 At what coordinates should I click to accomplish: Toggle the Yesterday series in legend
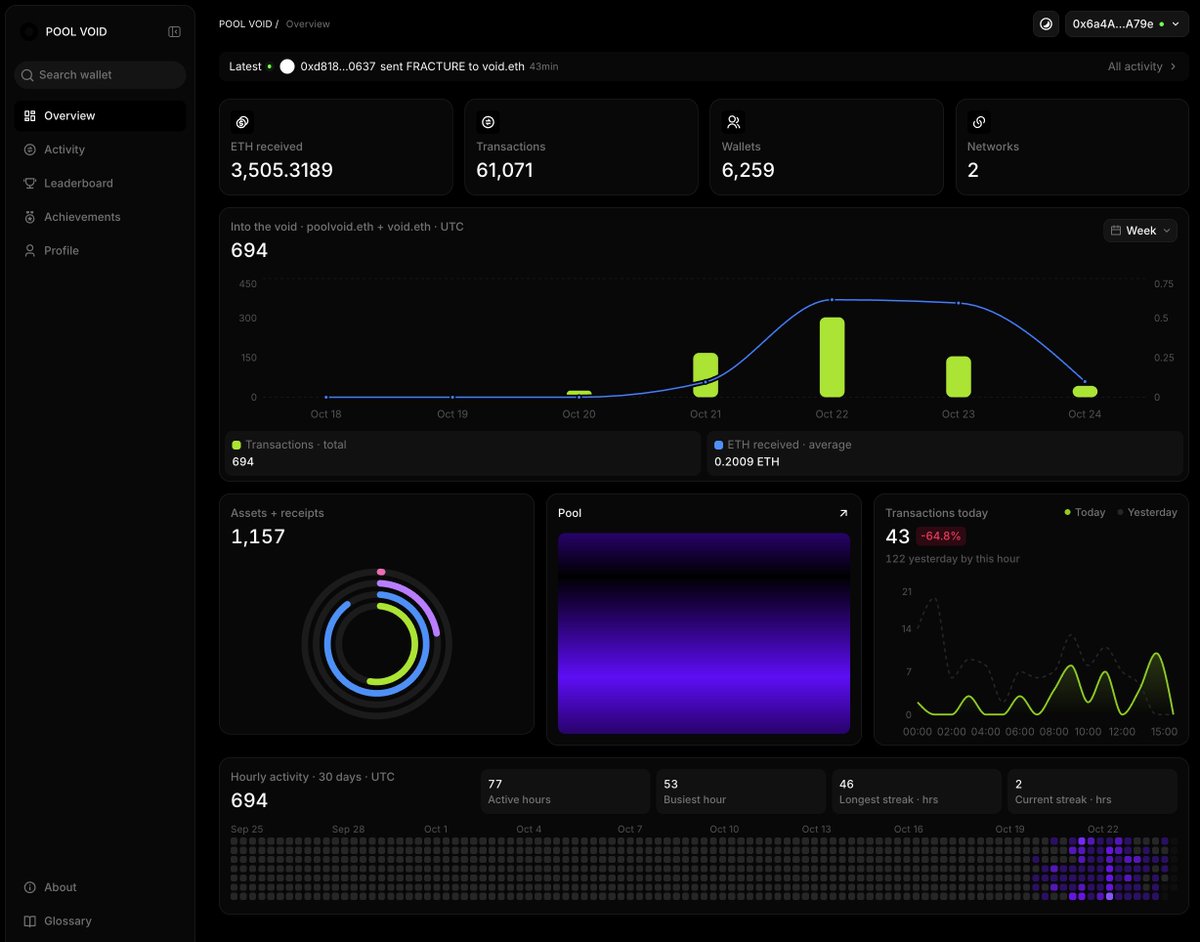(1147, 512)
